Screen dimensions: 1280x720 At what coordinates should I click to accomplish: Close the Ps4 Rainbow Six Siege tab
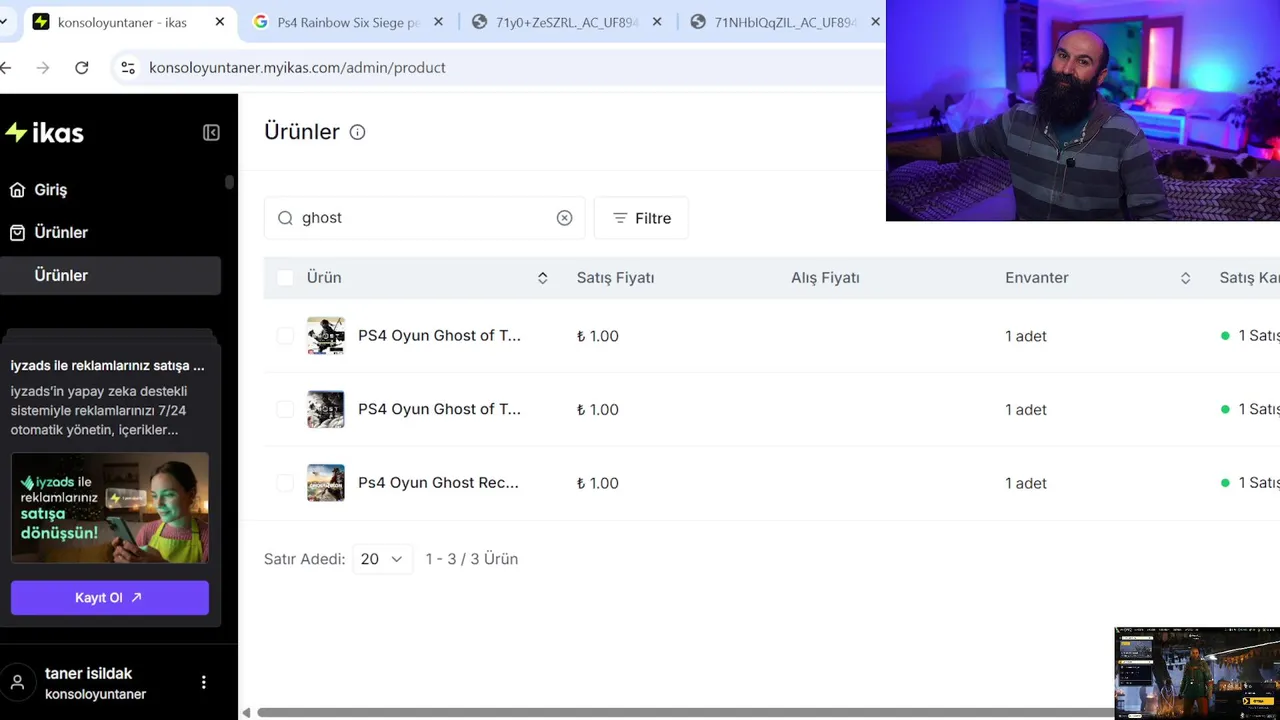click(x=439, y=22)
